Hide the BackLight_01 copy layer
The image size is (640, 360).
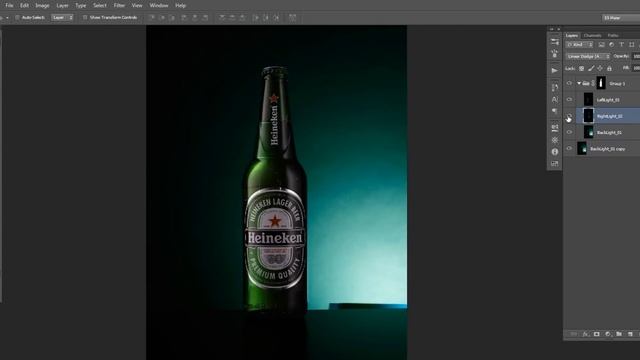[x=569, y=149]
